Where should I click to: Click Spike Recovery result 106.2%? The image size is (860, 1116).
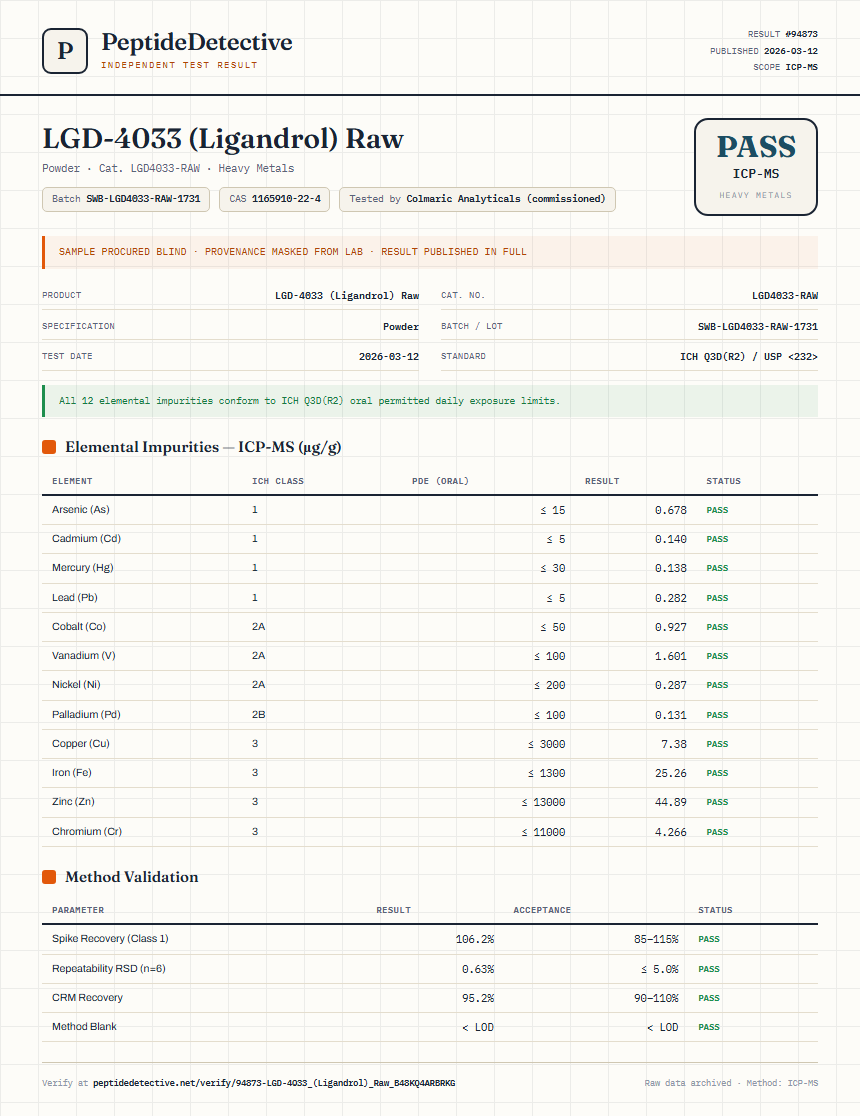[x=475, y=939]
